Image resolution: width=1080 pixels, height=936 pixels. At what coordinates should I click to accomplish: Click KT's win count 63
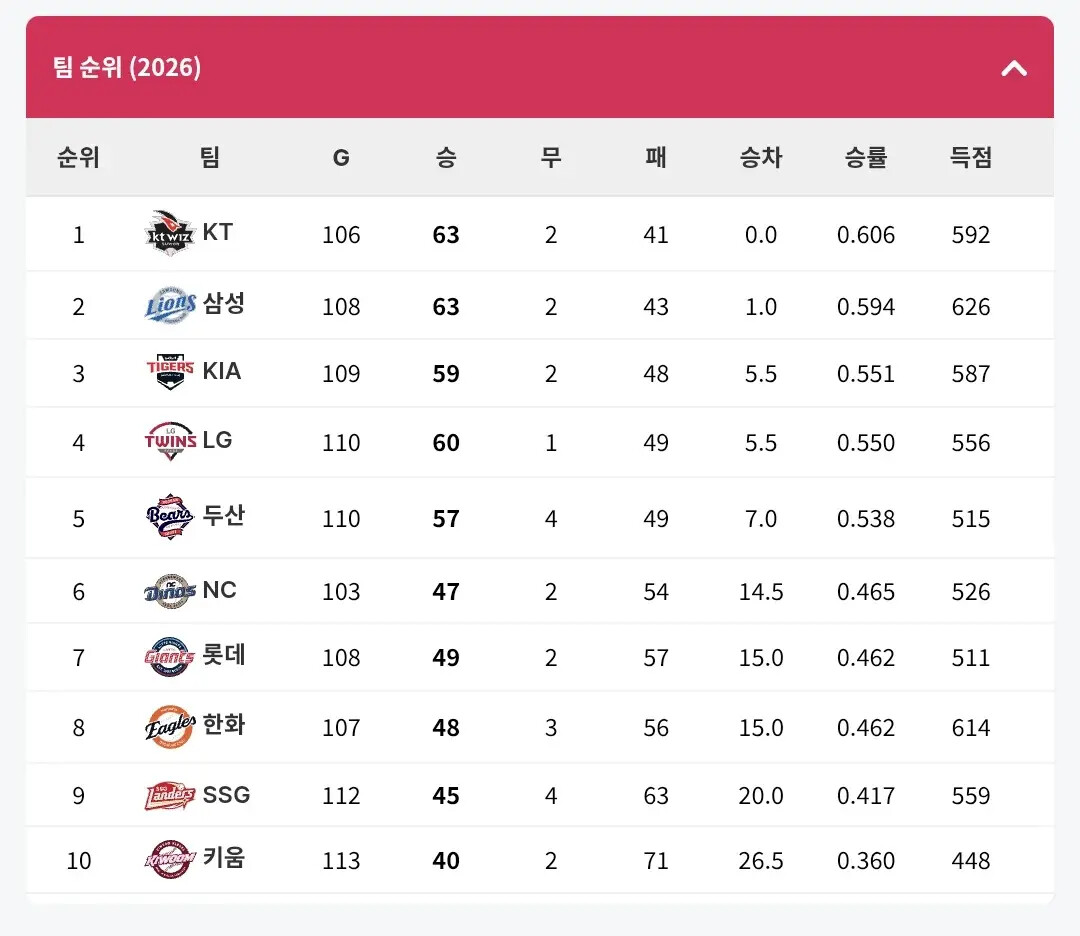(446, 235)
